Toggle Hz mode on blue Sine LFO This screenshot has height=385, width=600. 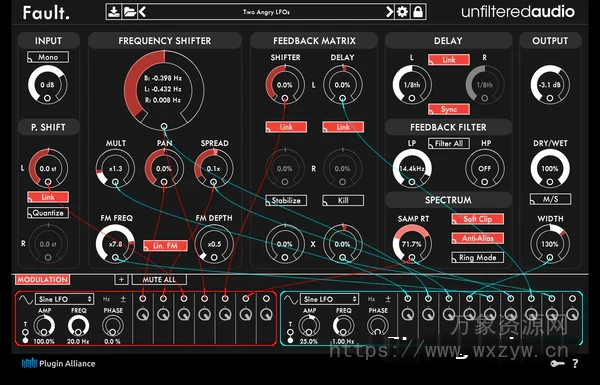pyautogui.click(x=371, y=299)
